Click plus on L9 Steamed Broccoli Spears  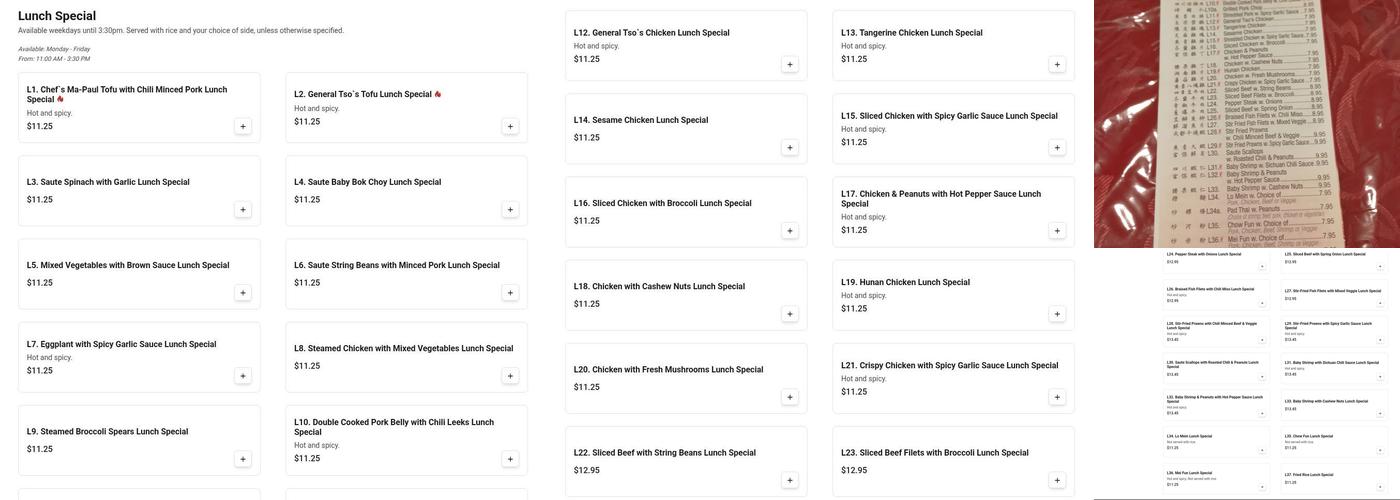click(x=242, y=459)
